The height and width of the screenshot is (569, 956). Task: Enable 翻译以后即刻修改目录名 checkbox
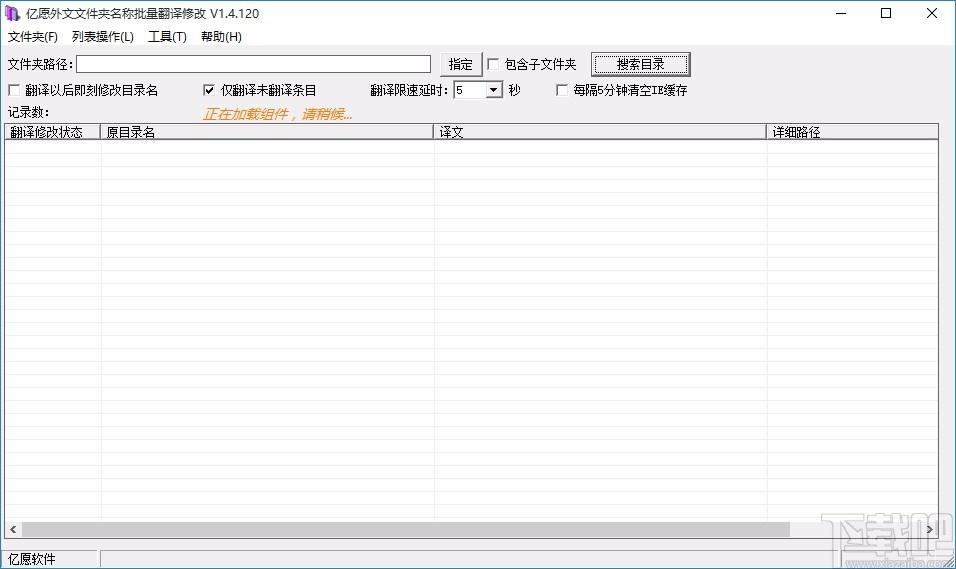(14, 90)
